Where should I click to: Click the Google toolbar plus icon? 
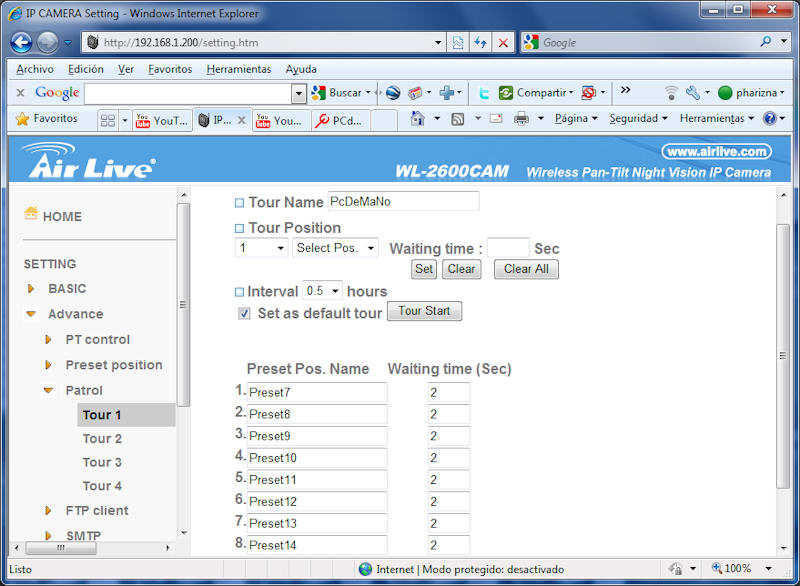(x=447, y=93)
